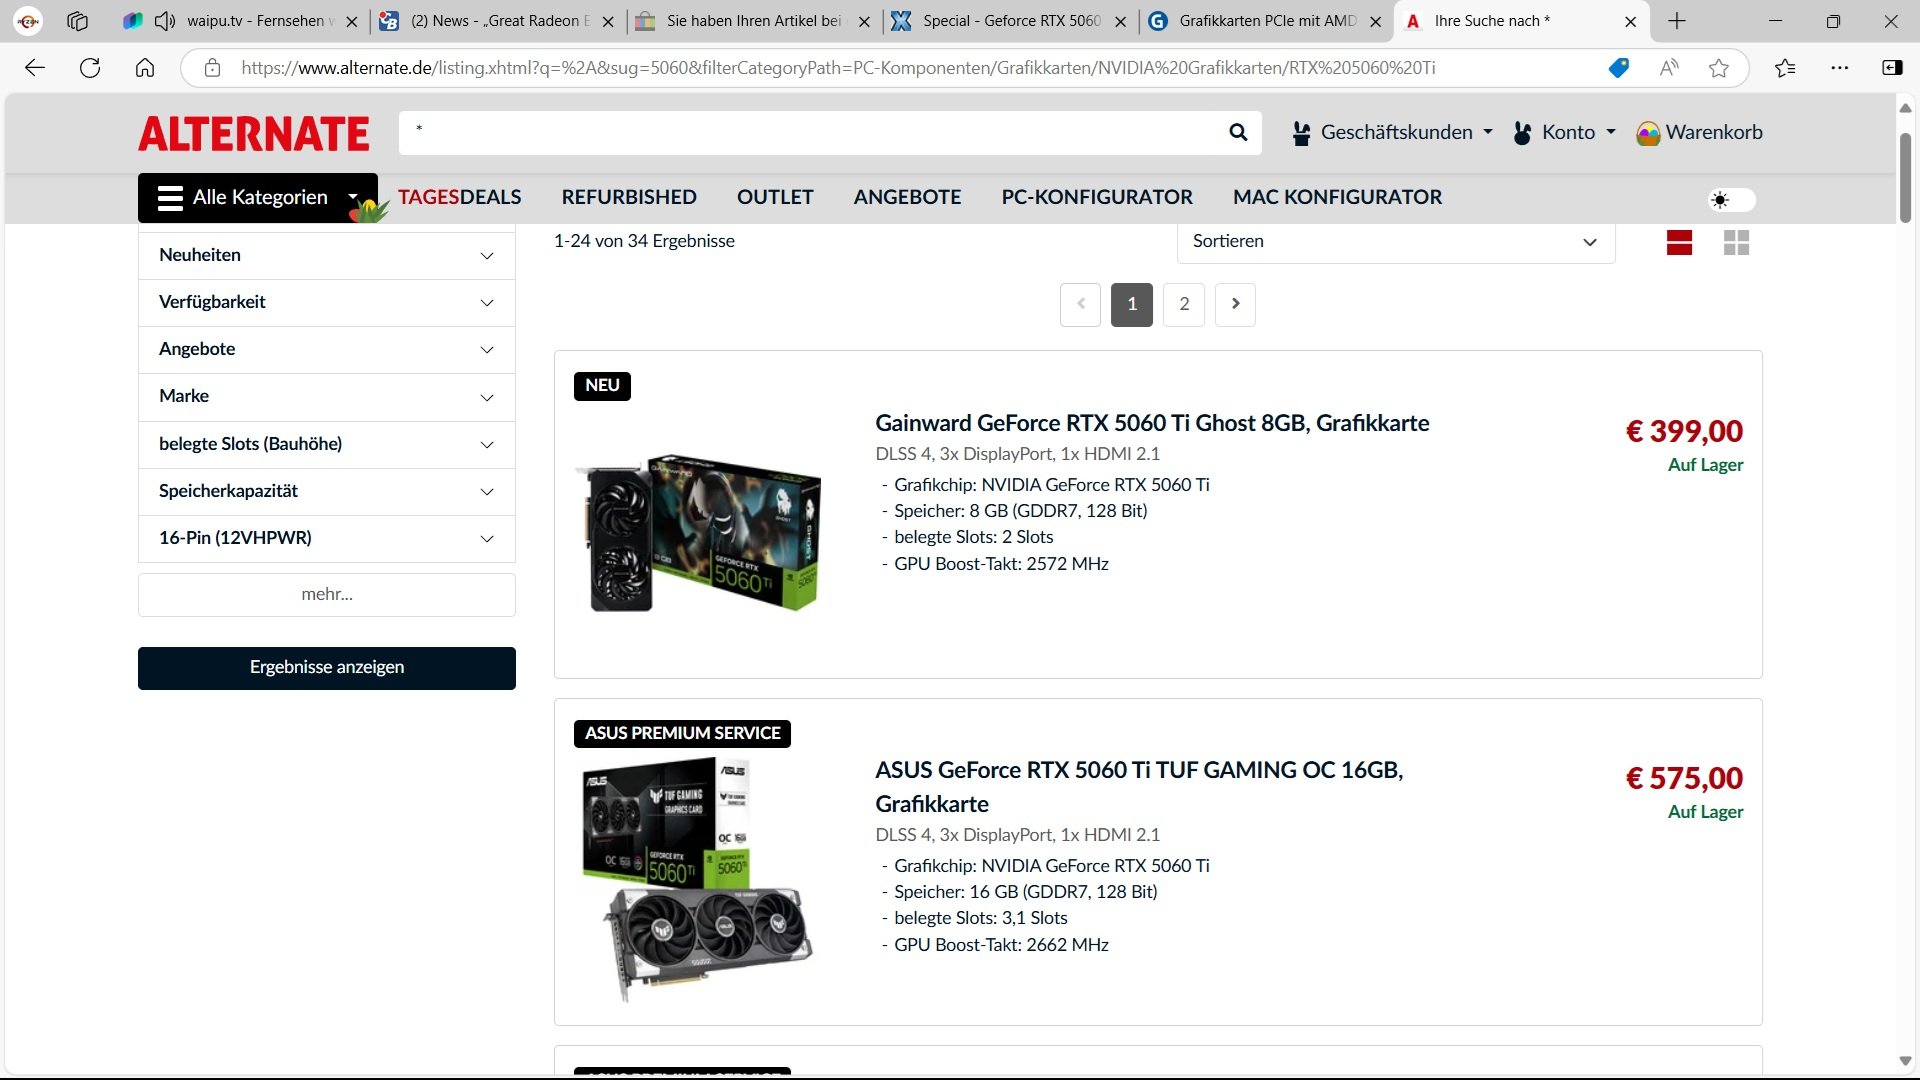The image size is (1920, 1080).
Task: Switch to grid view layout icon
Action: [x=1736, y=242]
